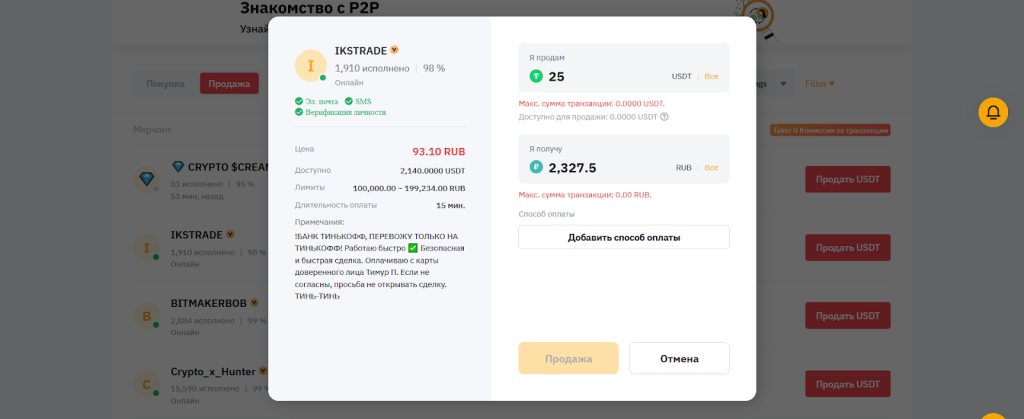Switch to the Покупка tab
Viewport: 1024px width, 419px height.
(x=165, y=84)
